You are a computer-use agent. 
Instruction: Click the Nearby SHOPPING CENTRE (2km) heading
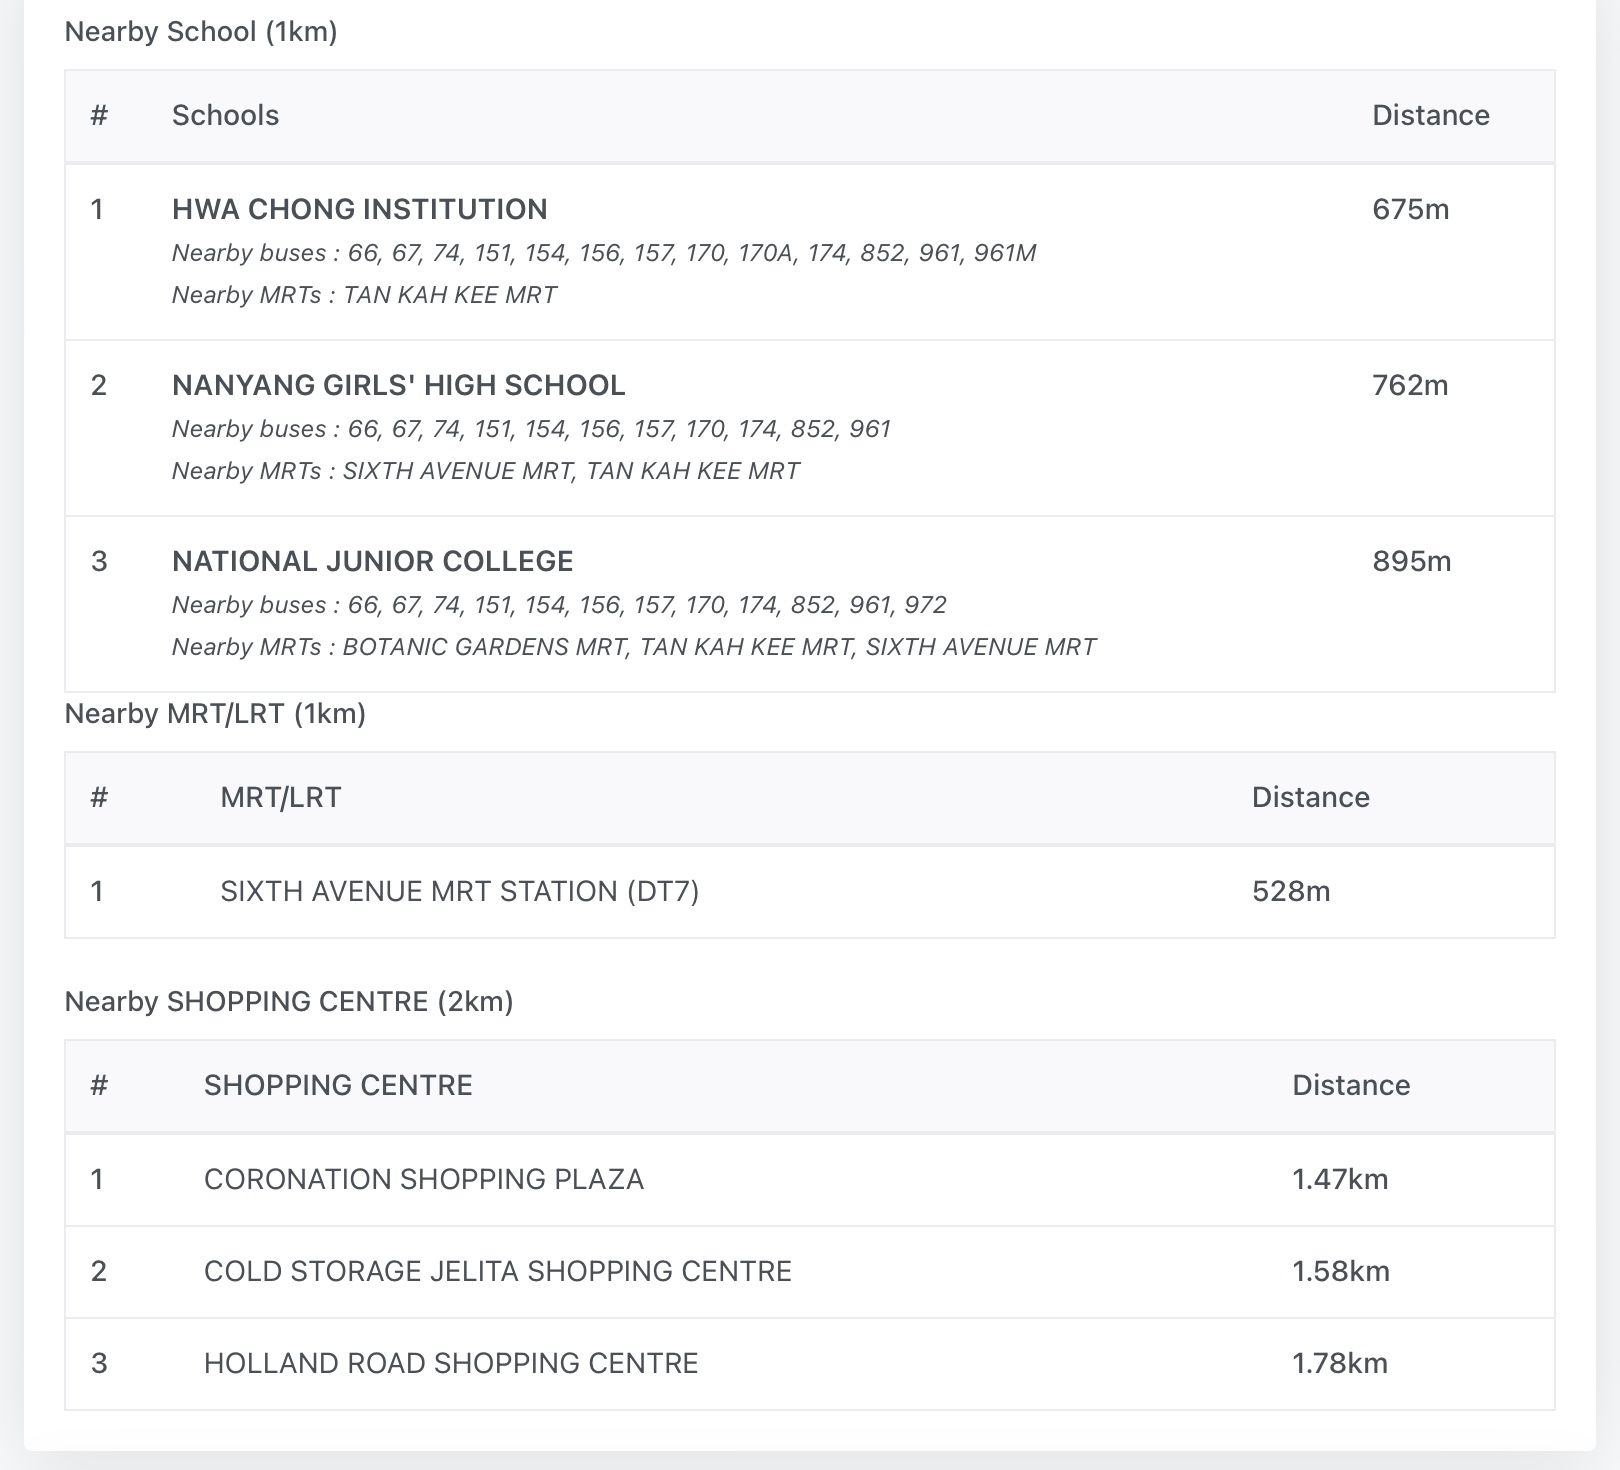(288, 1002)
